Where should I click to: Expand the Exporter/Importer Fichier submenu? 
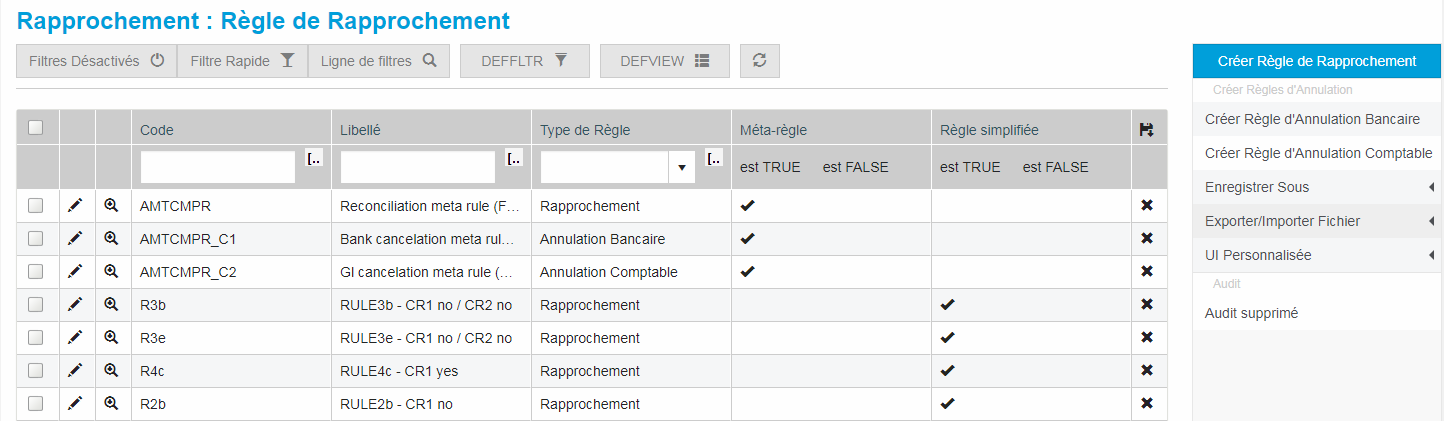point(1315,221)
